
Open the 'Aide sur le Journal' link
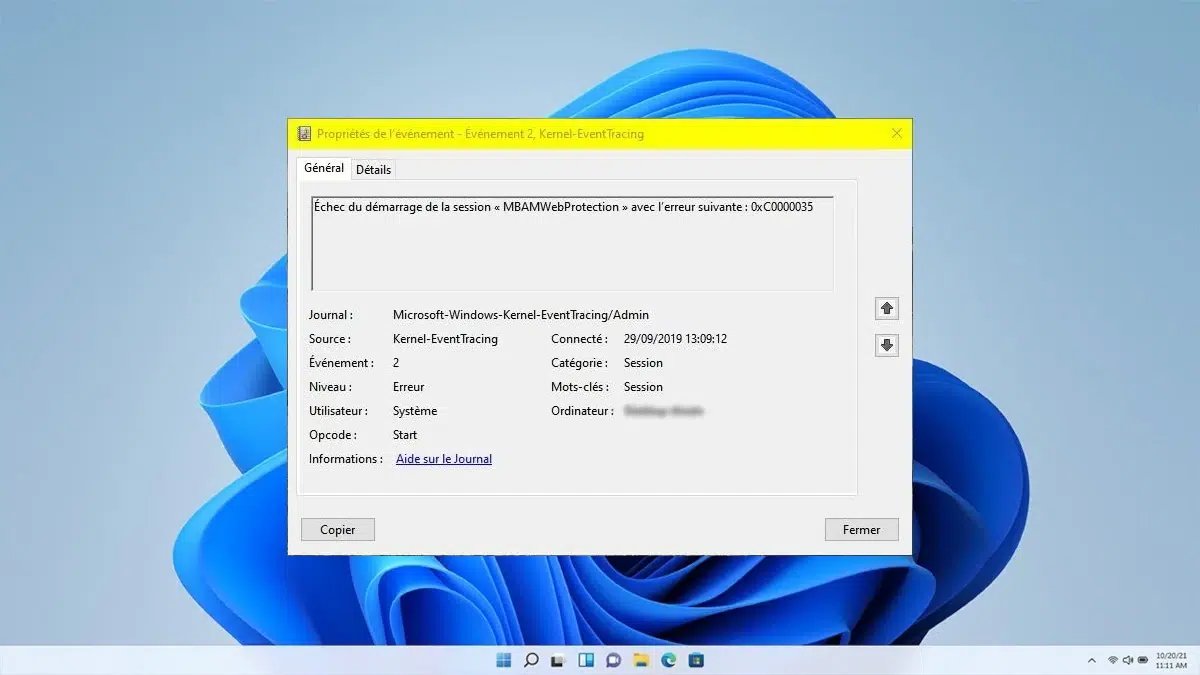443,458
